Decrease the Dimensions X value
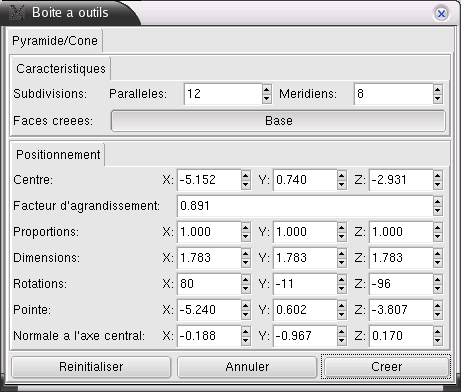 click(x=246, y=263)
